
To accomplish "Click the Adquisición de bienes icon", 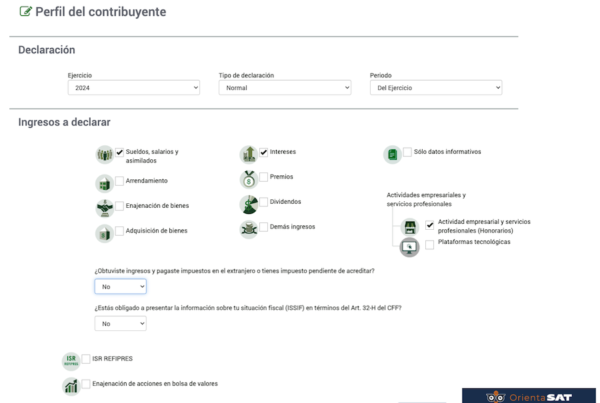I will 104,233.
